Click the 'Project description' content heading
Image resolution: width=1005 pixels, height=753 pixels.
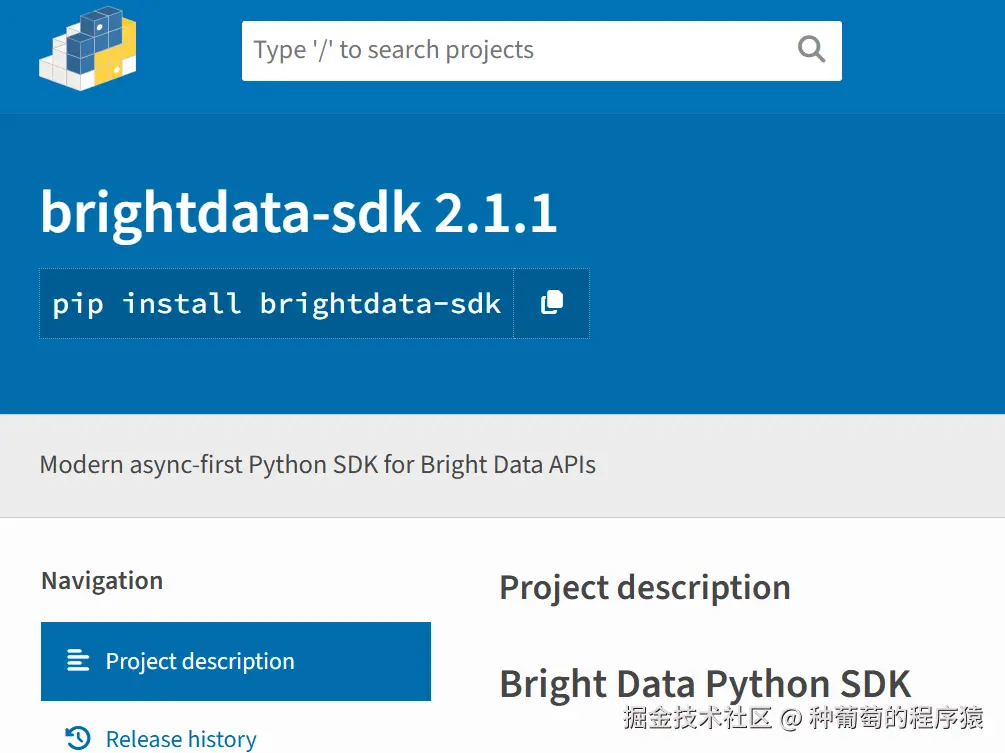pos(645,587)
